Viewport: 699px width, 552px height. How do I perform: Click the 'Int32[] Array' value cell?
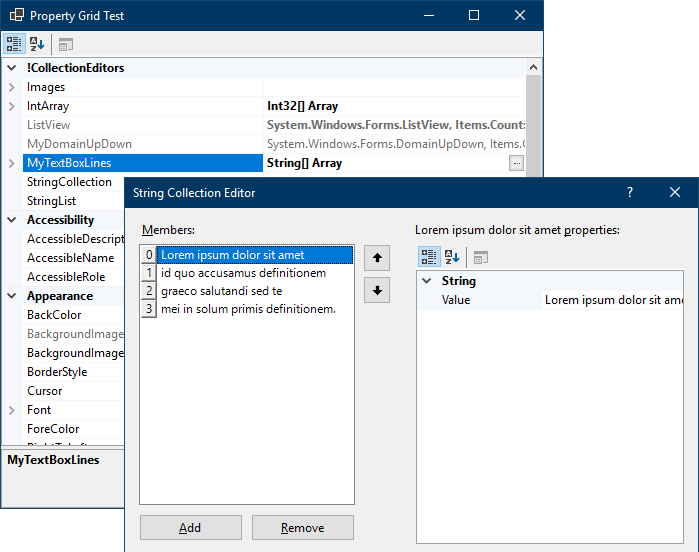pyautogui.click(x=395, y=106)
